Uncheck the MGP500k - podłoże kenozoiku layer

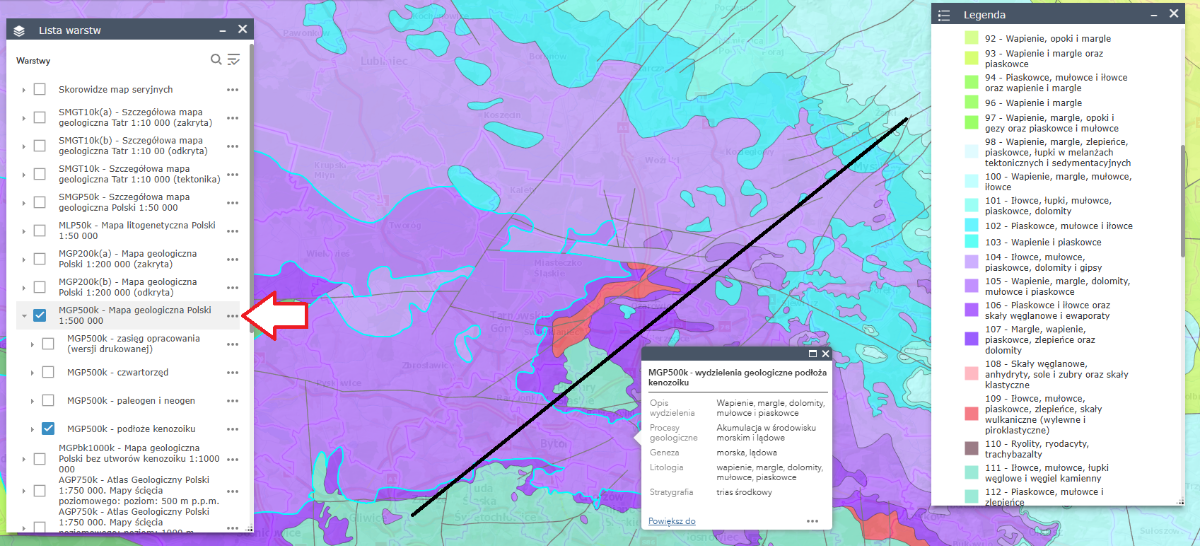[x=48, y=429]
